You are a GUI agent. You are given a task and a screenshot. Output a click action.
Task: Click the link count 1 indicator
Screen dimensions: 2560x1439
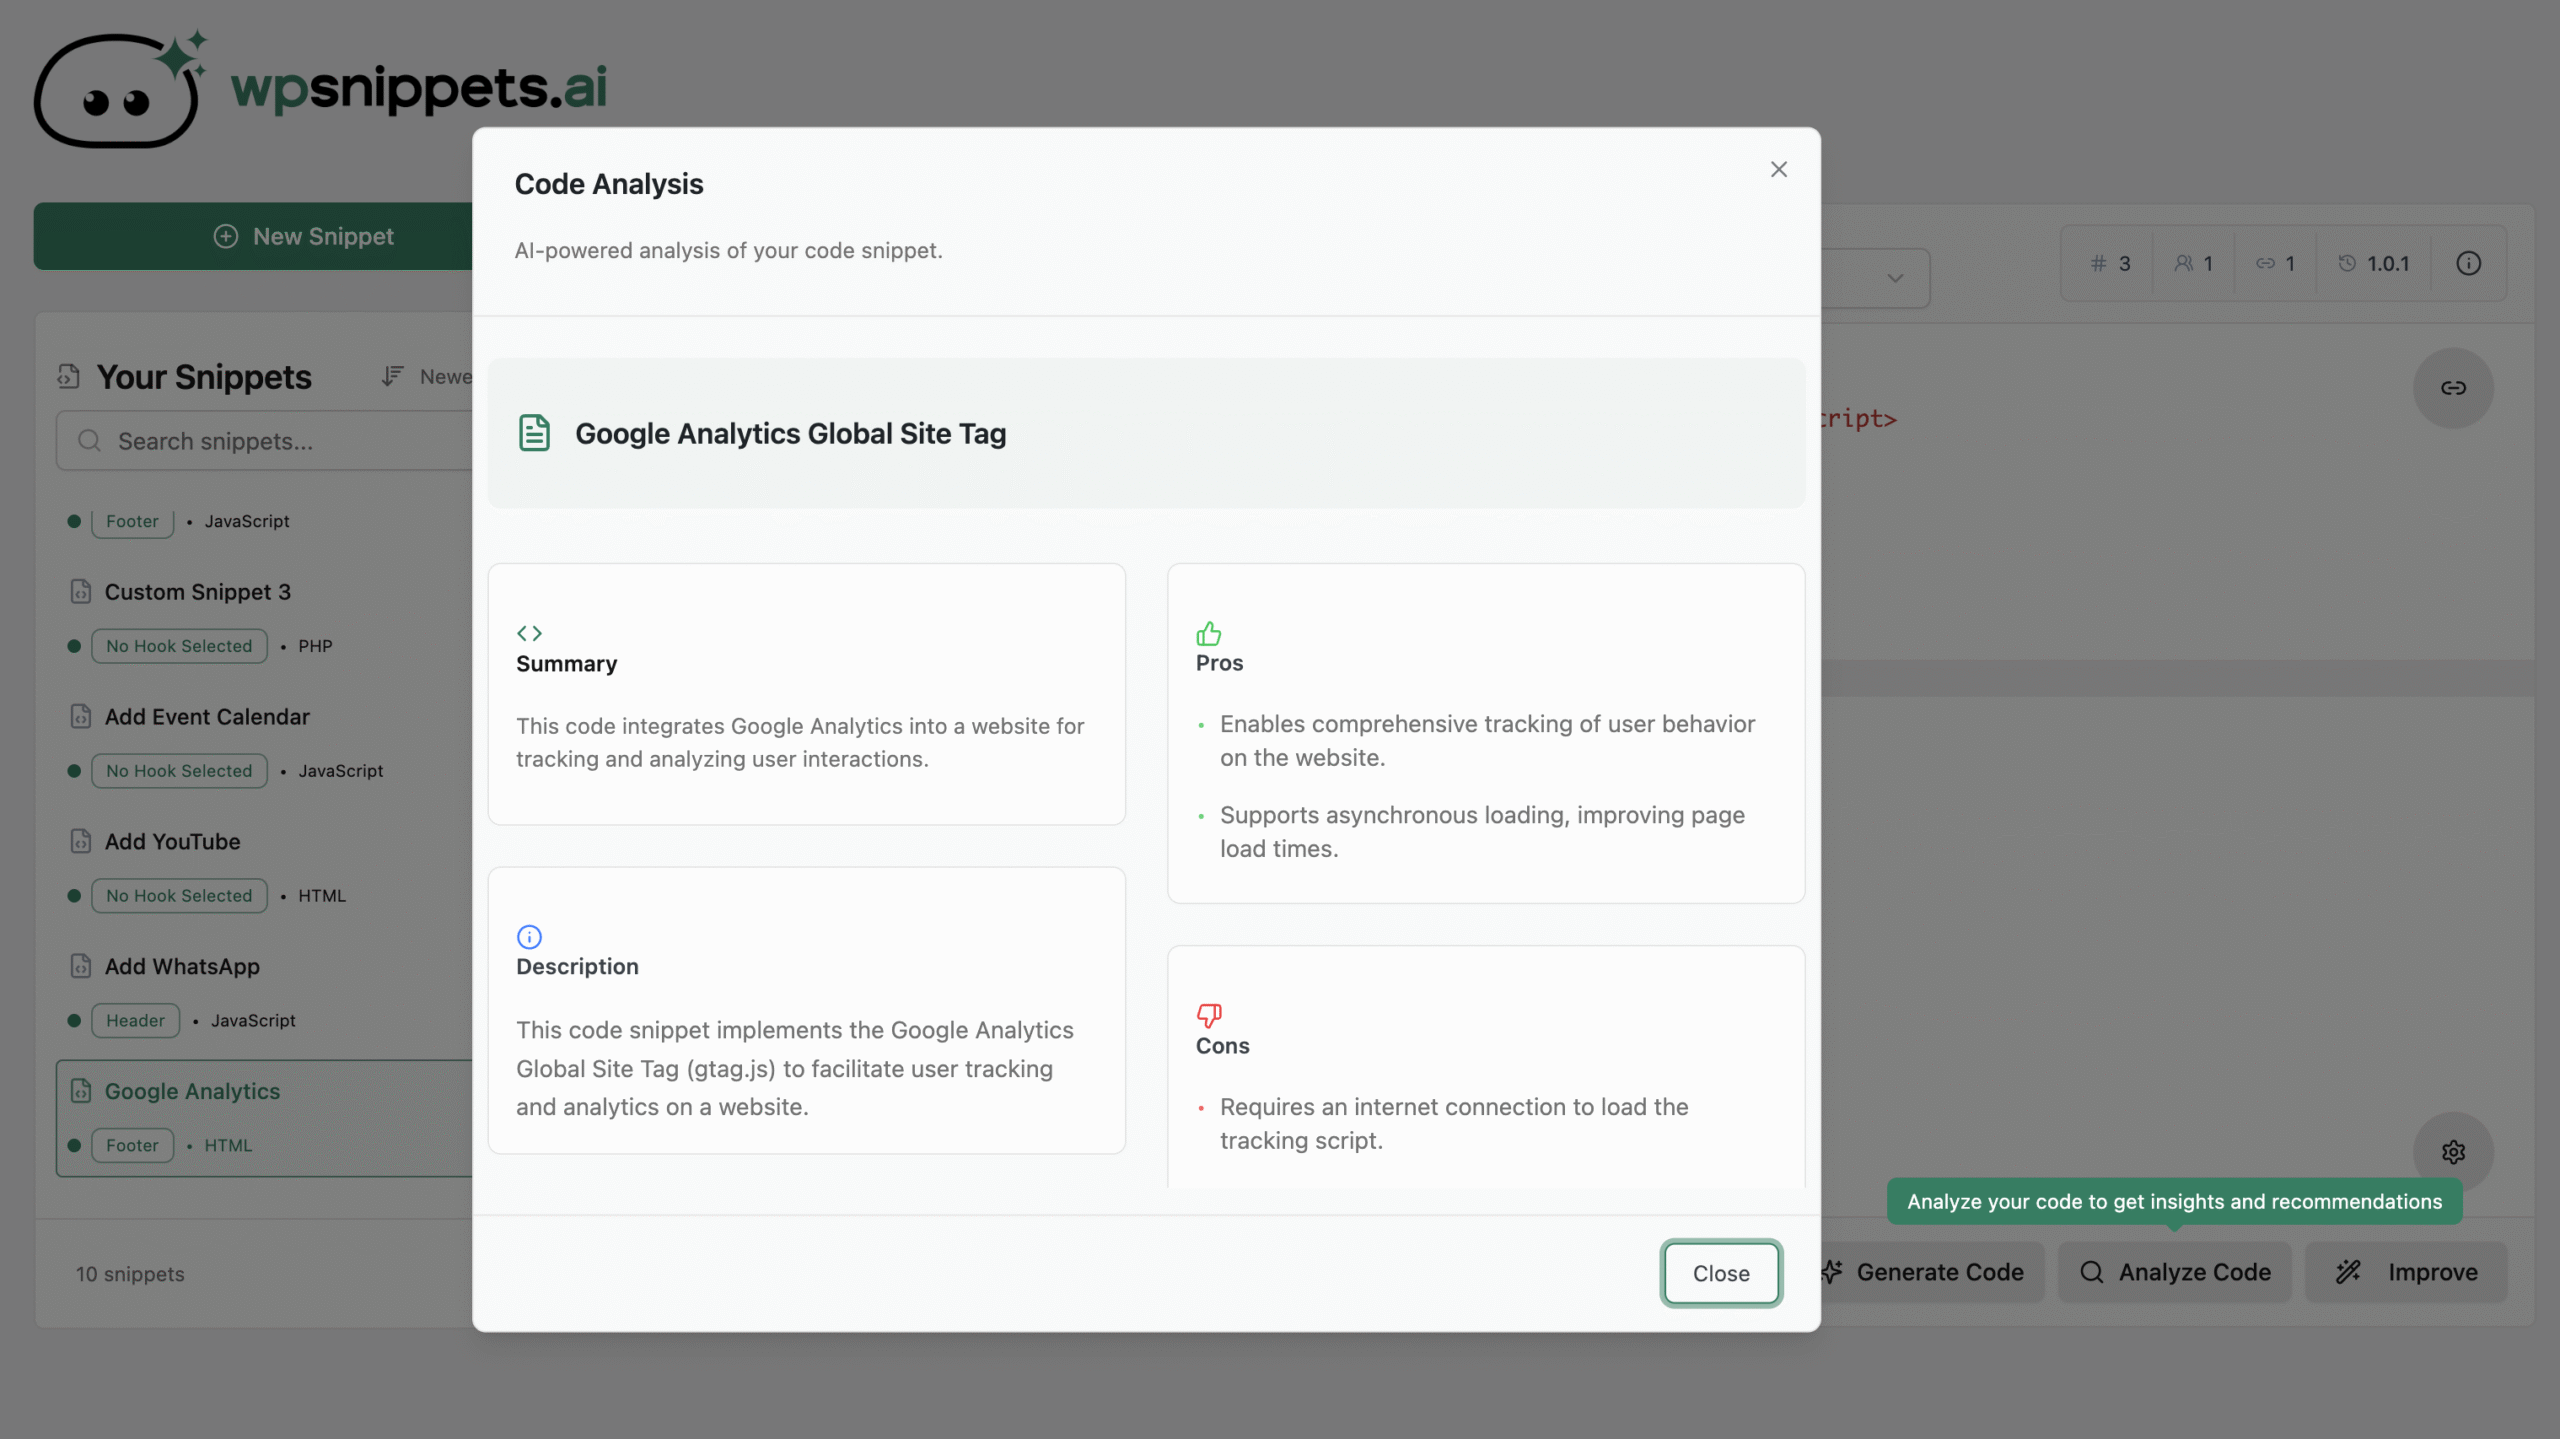click(2275, 263)
